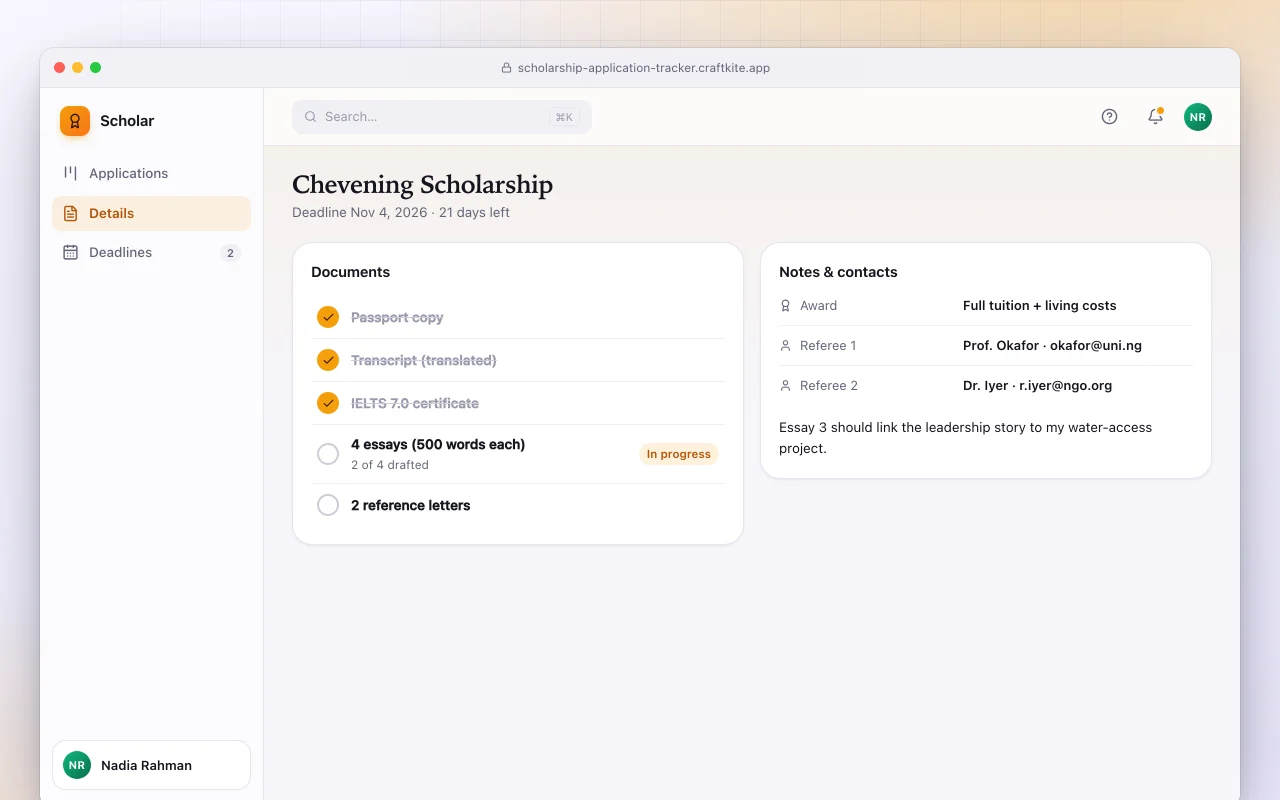This screenshot has height=800, width=1280.
Task: Click the Essay 3 note text
Action: coord(966,438)
